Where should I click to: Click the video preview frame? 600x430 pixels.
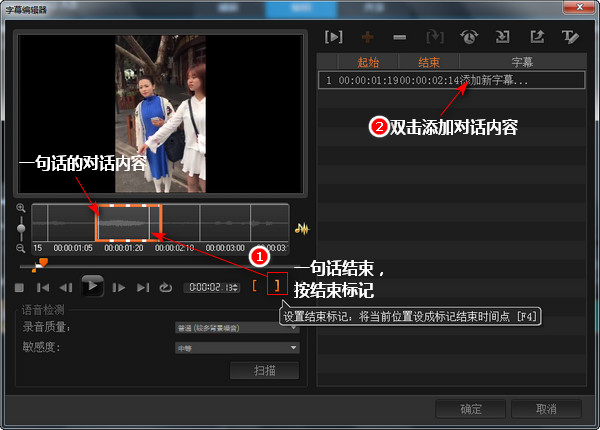click(x=160, y=114)
